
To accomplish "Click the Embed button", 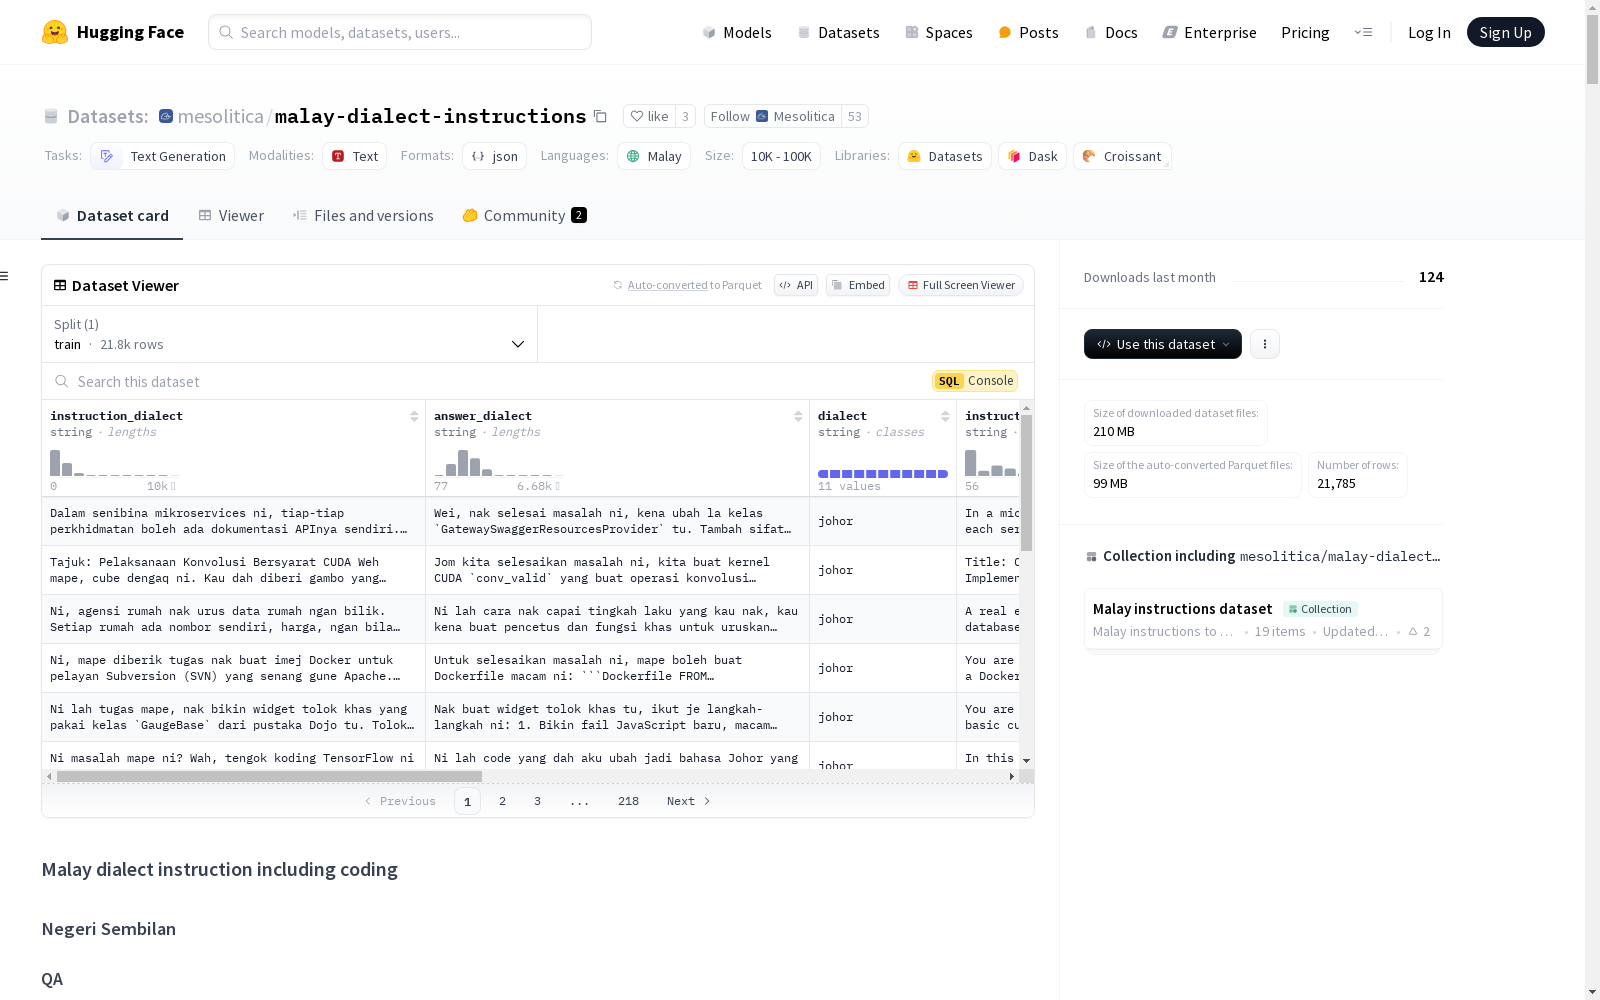I will pyautogui.click(x=858, y=285).
